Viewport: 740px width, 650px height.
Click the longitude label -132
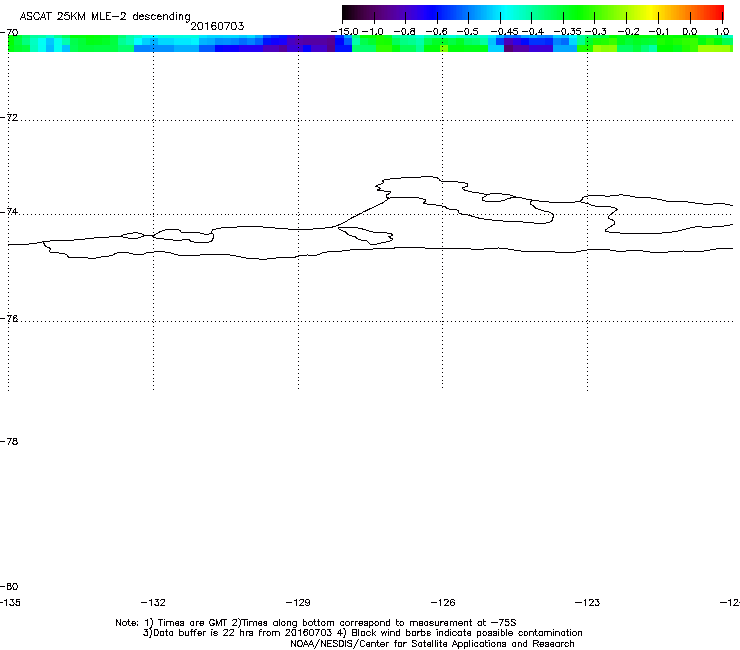pyautogui.click(x=153, y=602)
